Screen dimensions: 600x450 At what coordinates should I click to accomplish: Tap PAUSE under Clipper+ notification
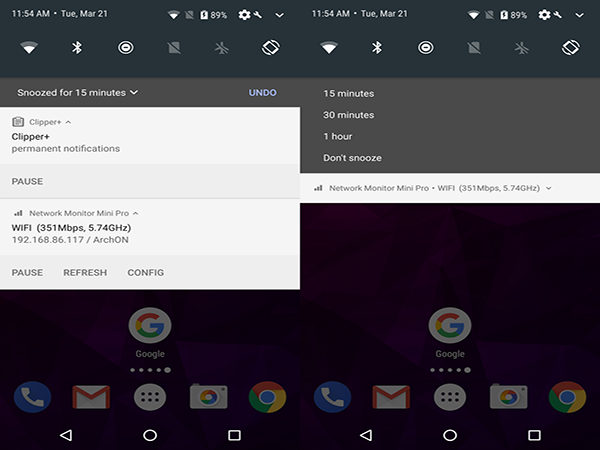coord(27,181)
